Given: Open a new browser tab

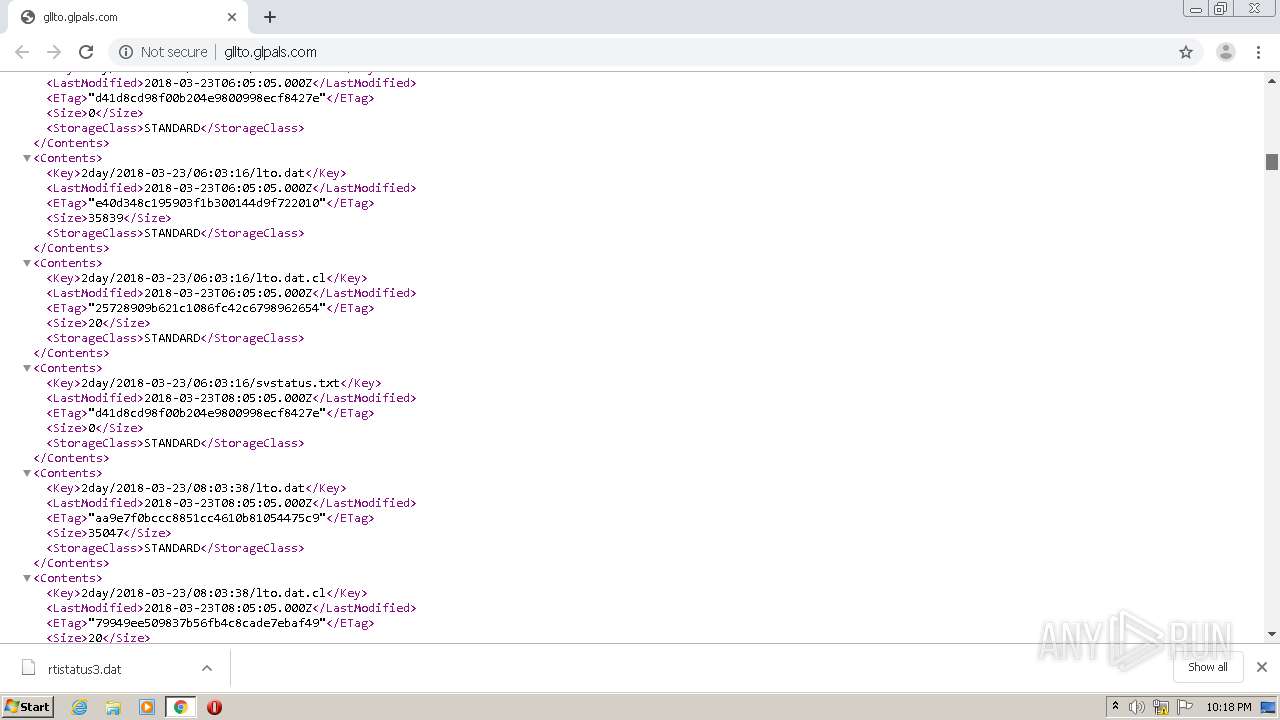Looking at the screenshot, I should pyautogui.click(x=270, y=17).
